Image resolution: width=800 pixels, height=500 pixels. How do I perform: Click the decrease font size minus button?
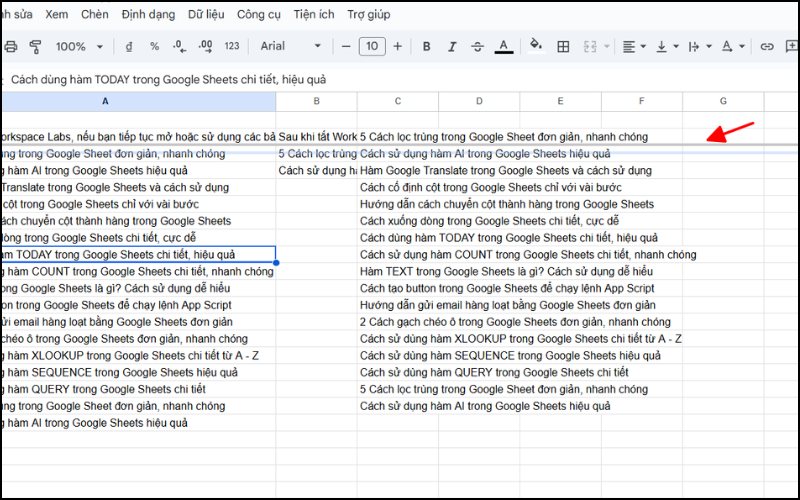(346, 46)
